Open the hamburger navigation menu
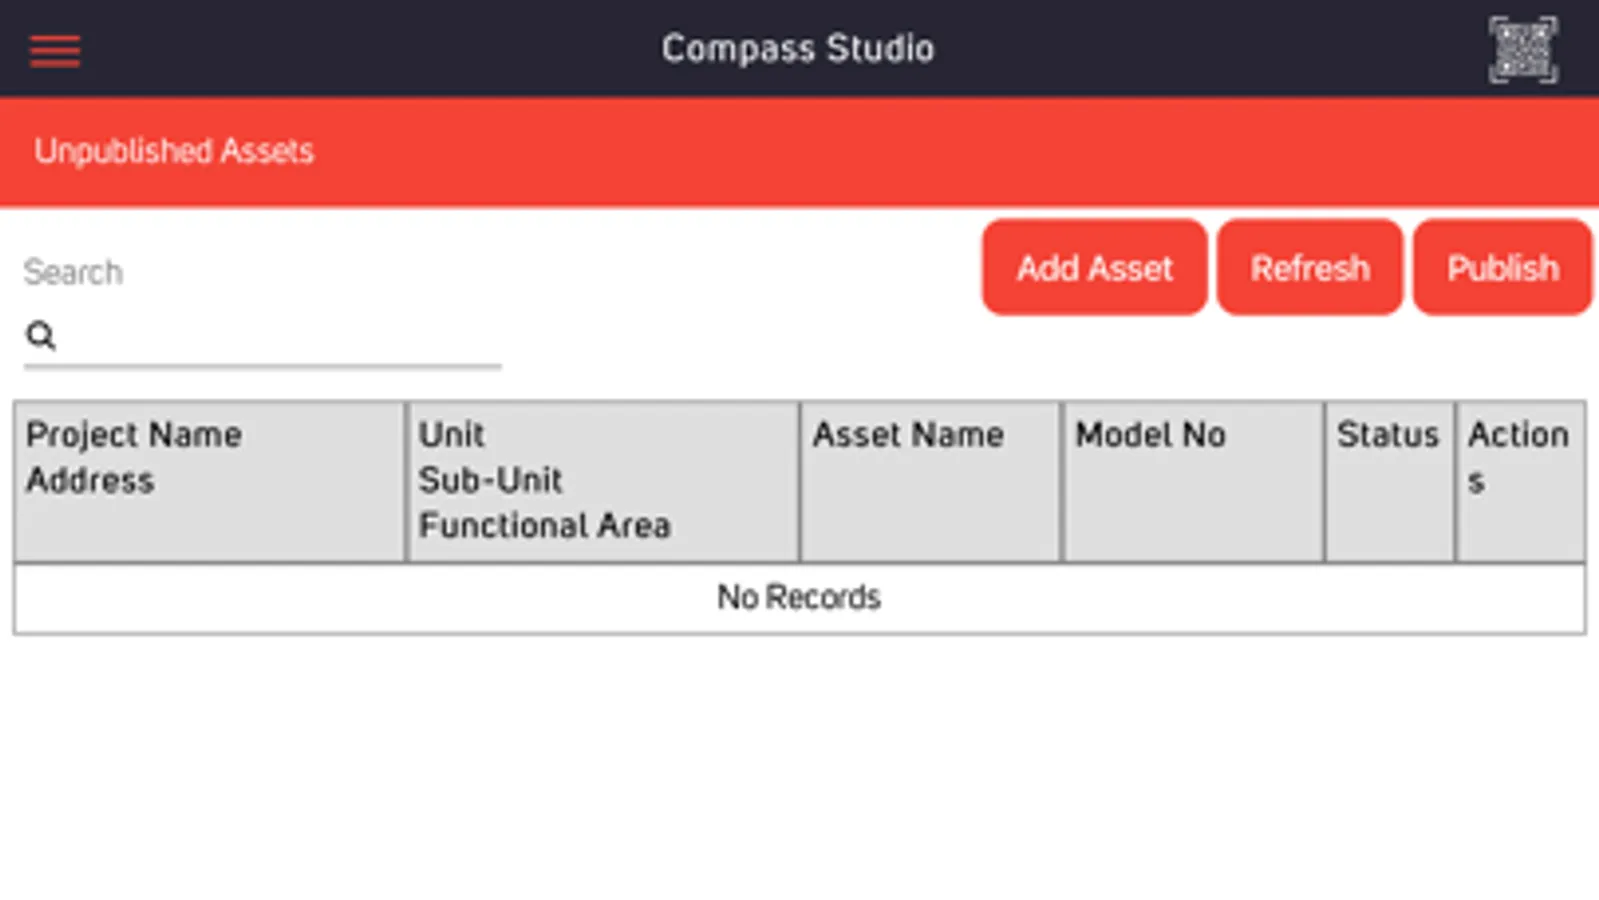 (55, 50)
